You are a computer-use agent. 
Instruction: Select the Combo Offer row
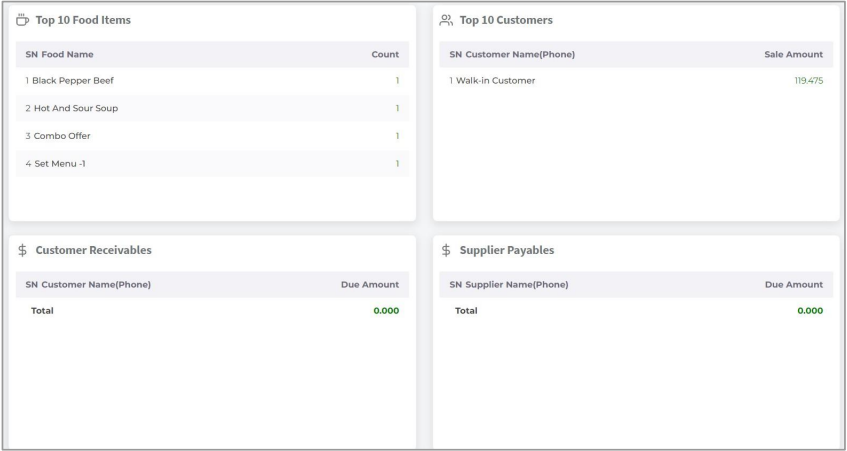[212, 136]
